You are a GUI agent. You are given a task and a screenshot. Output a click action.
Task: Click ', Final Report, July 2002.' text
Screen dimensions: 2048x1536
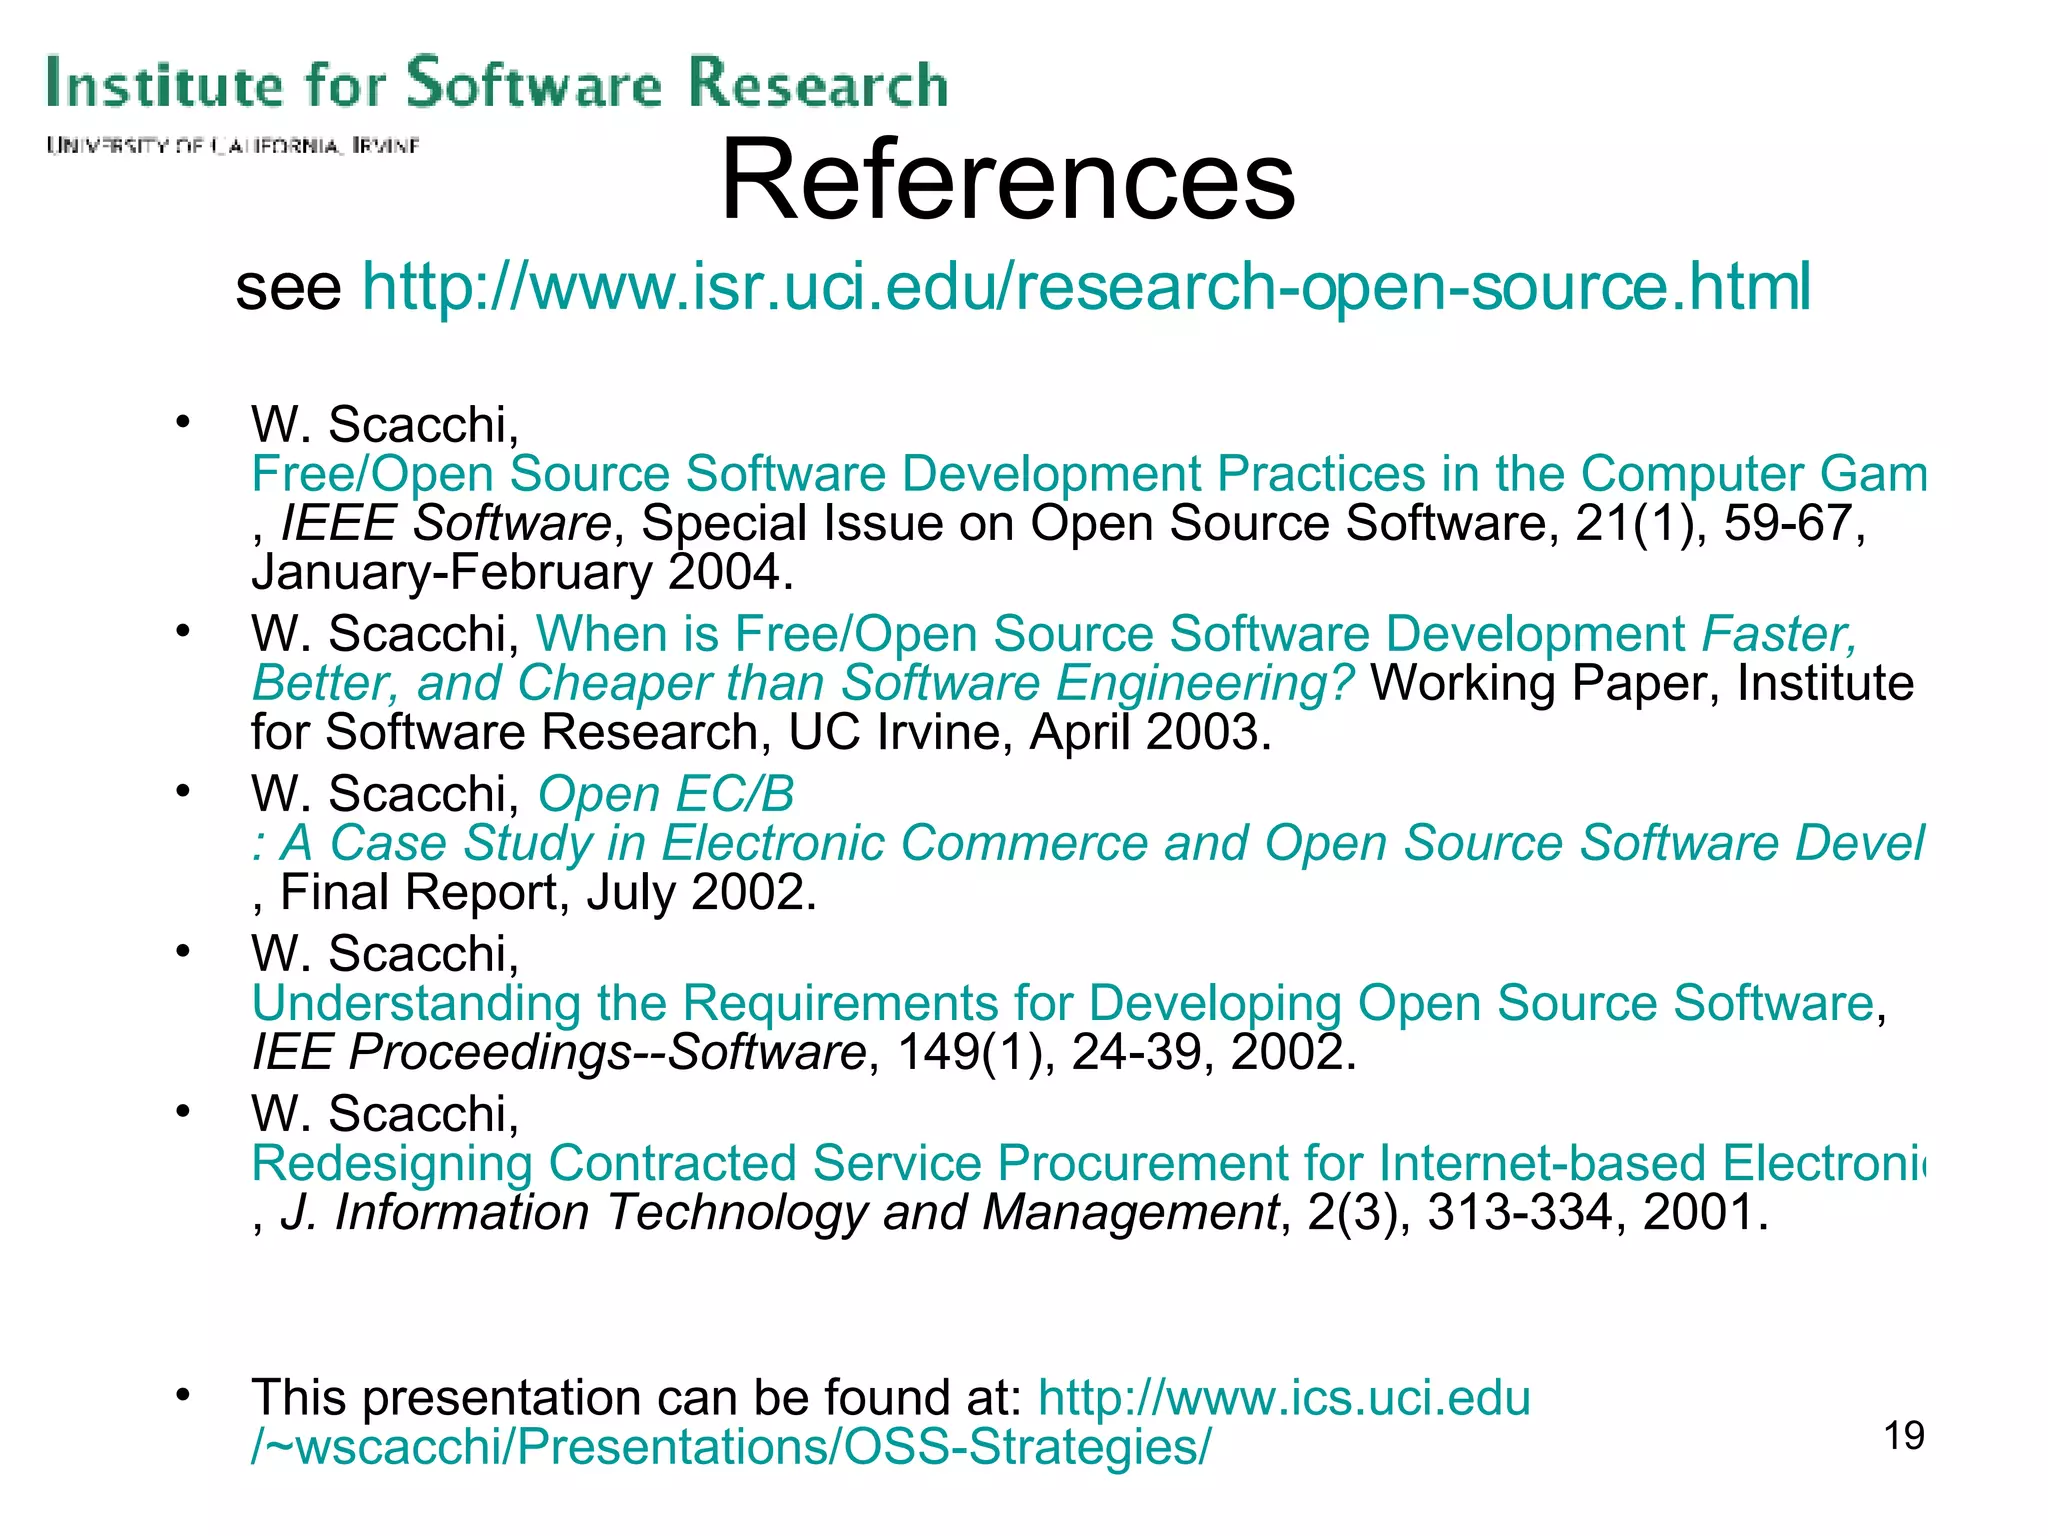click(534, 892)
